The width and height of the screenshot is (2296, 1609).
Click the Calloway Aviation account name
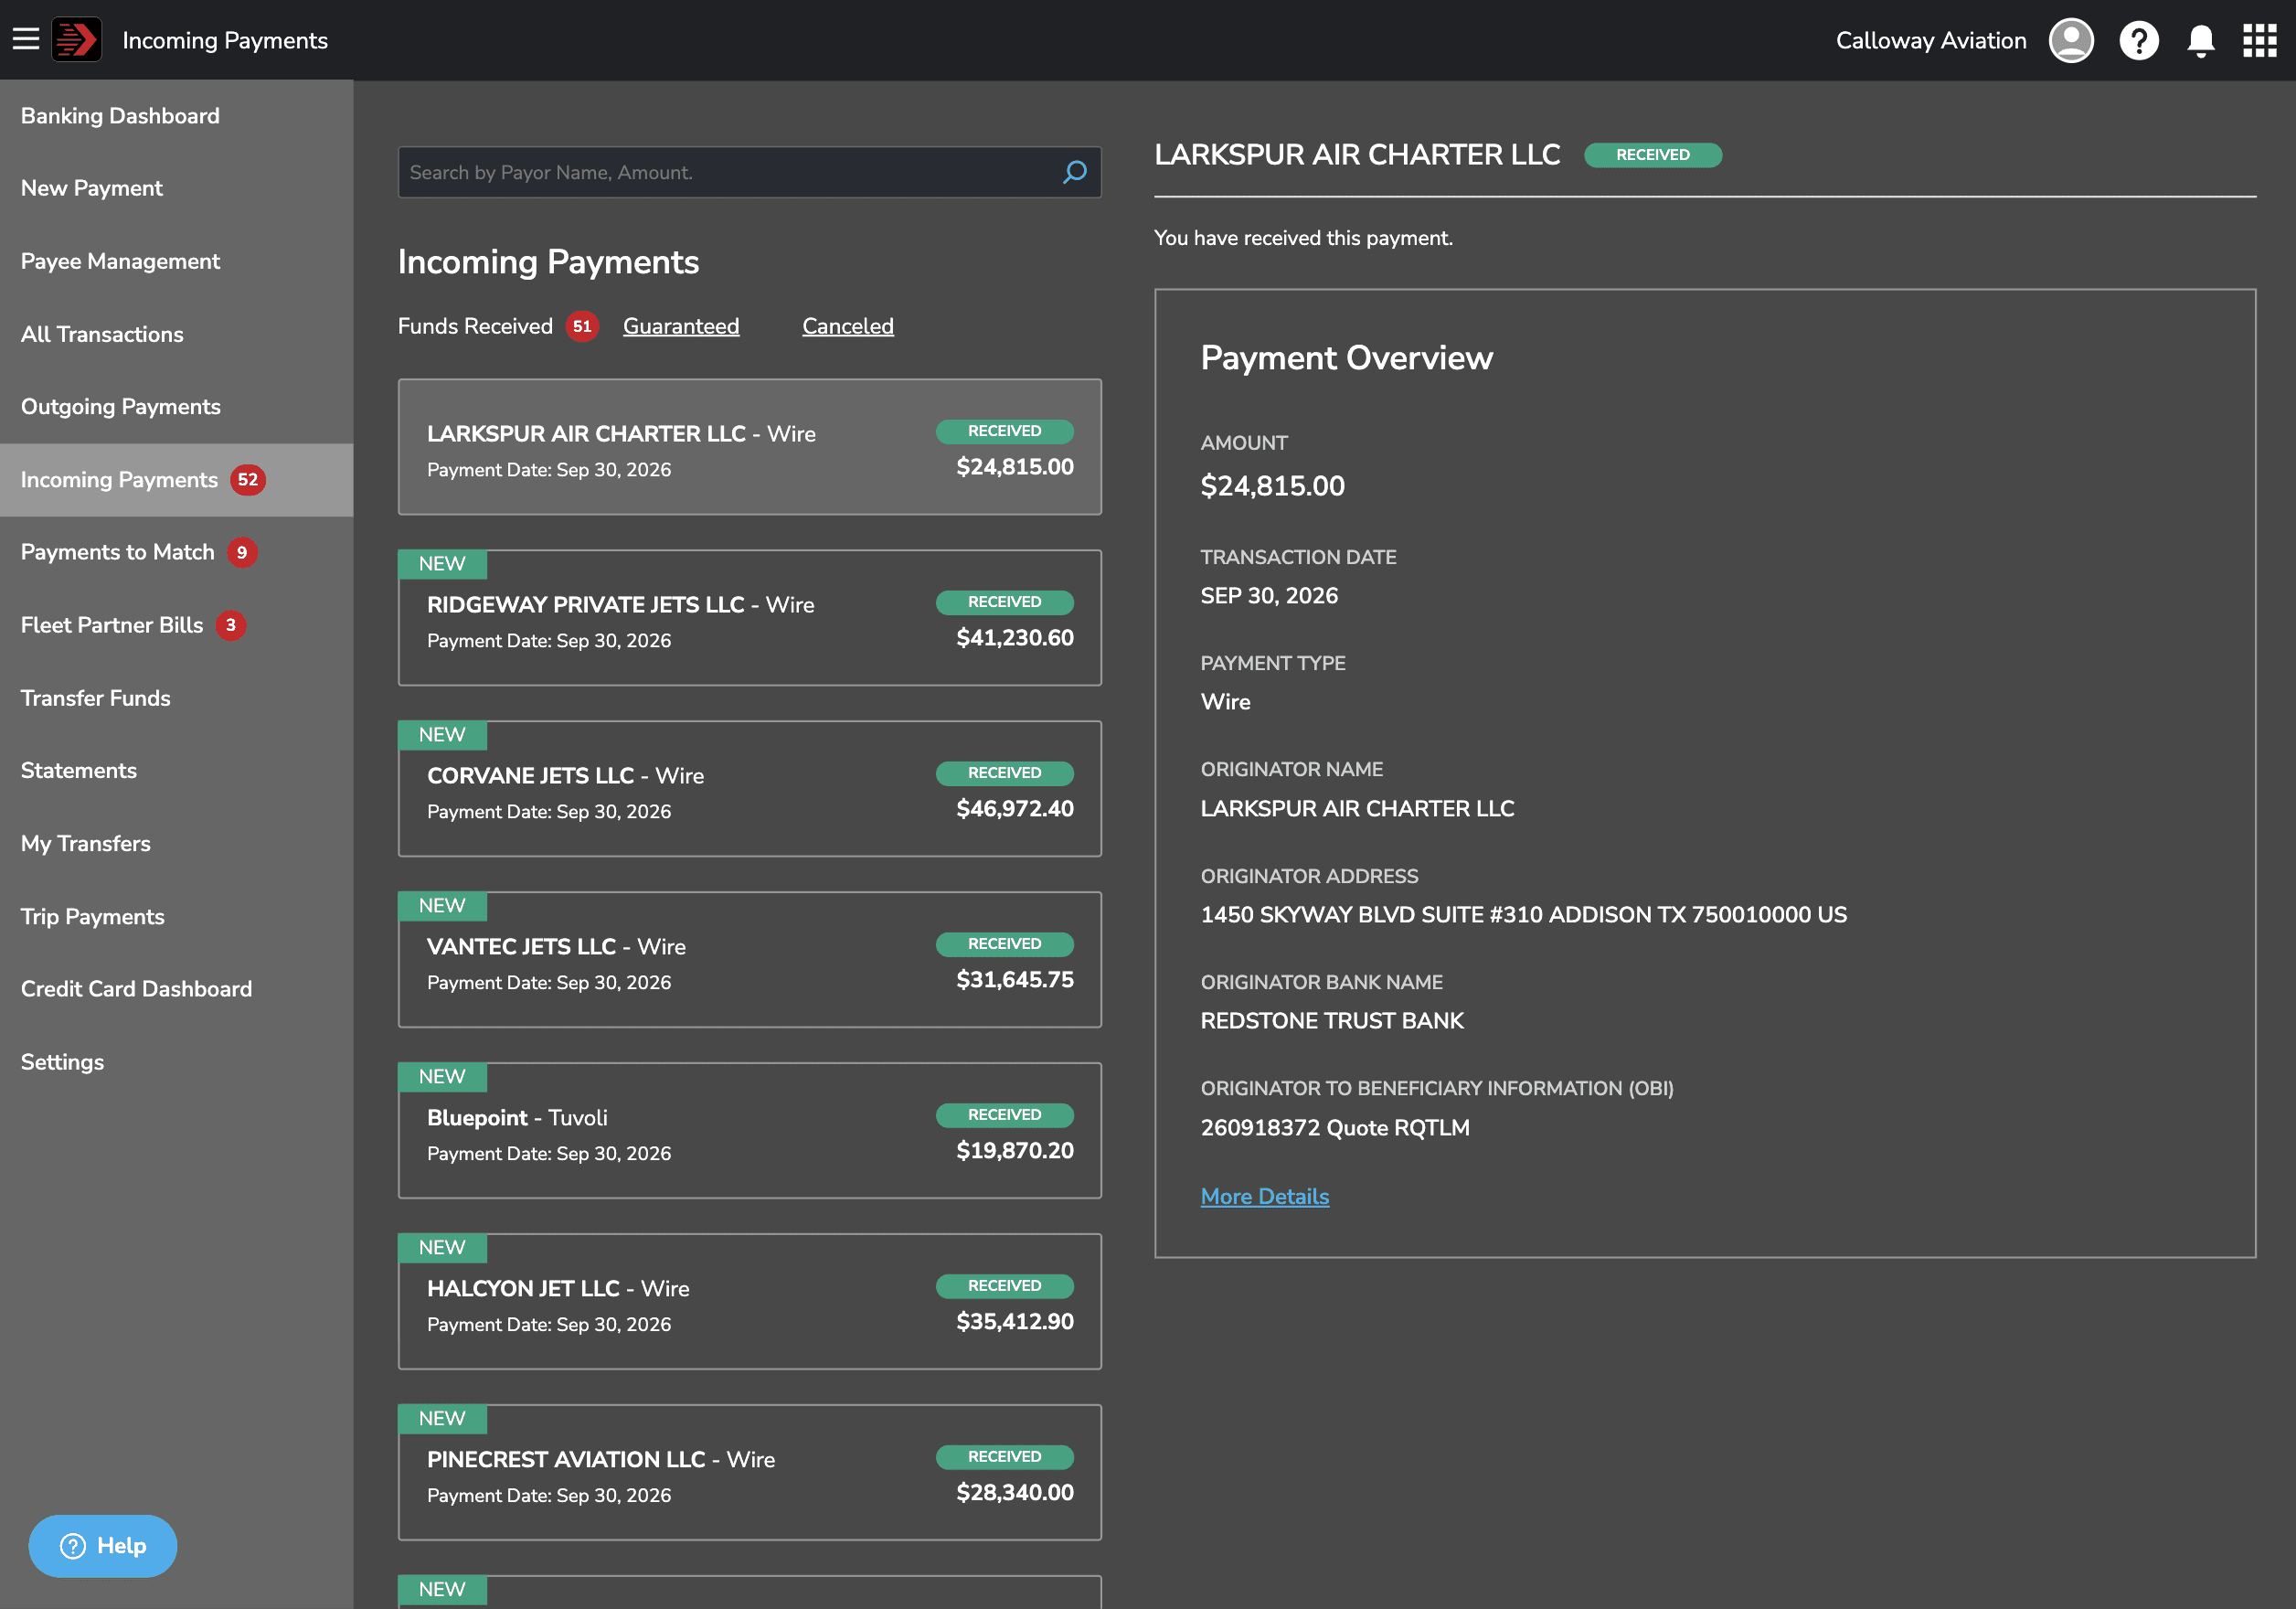1931,40
